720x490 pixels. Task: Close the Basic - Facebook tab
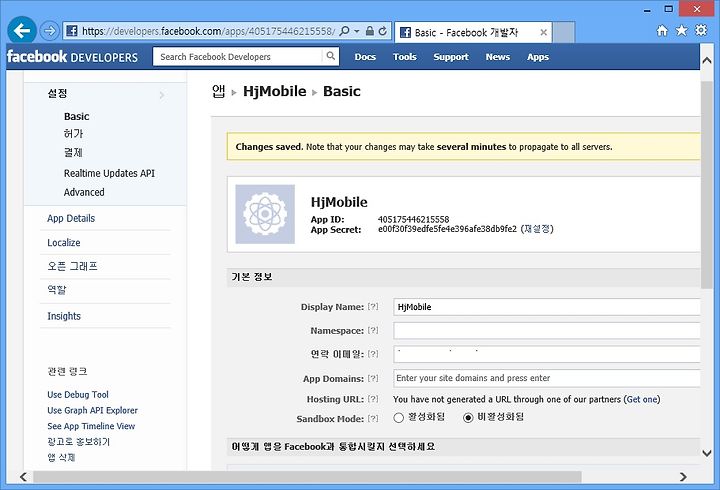543,32
